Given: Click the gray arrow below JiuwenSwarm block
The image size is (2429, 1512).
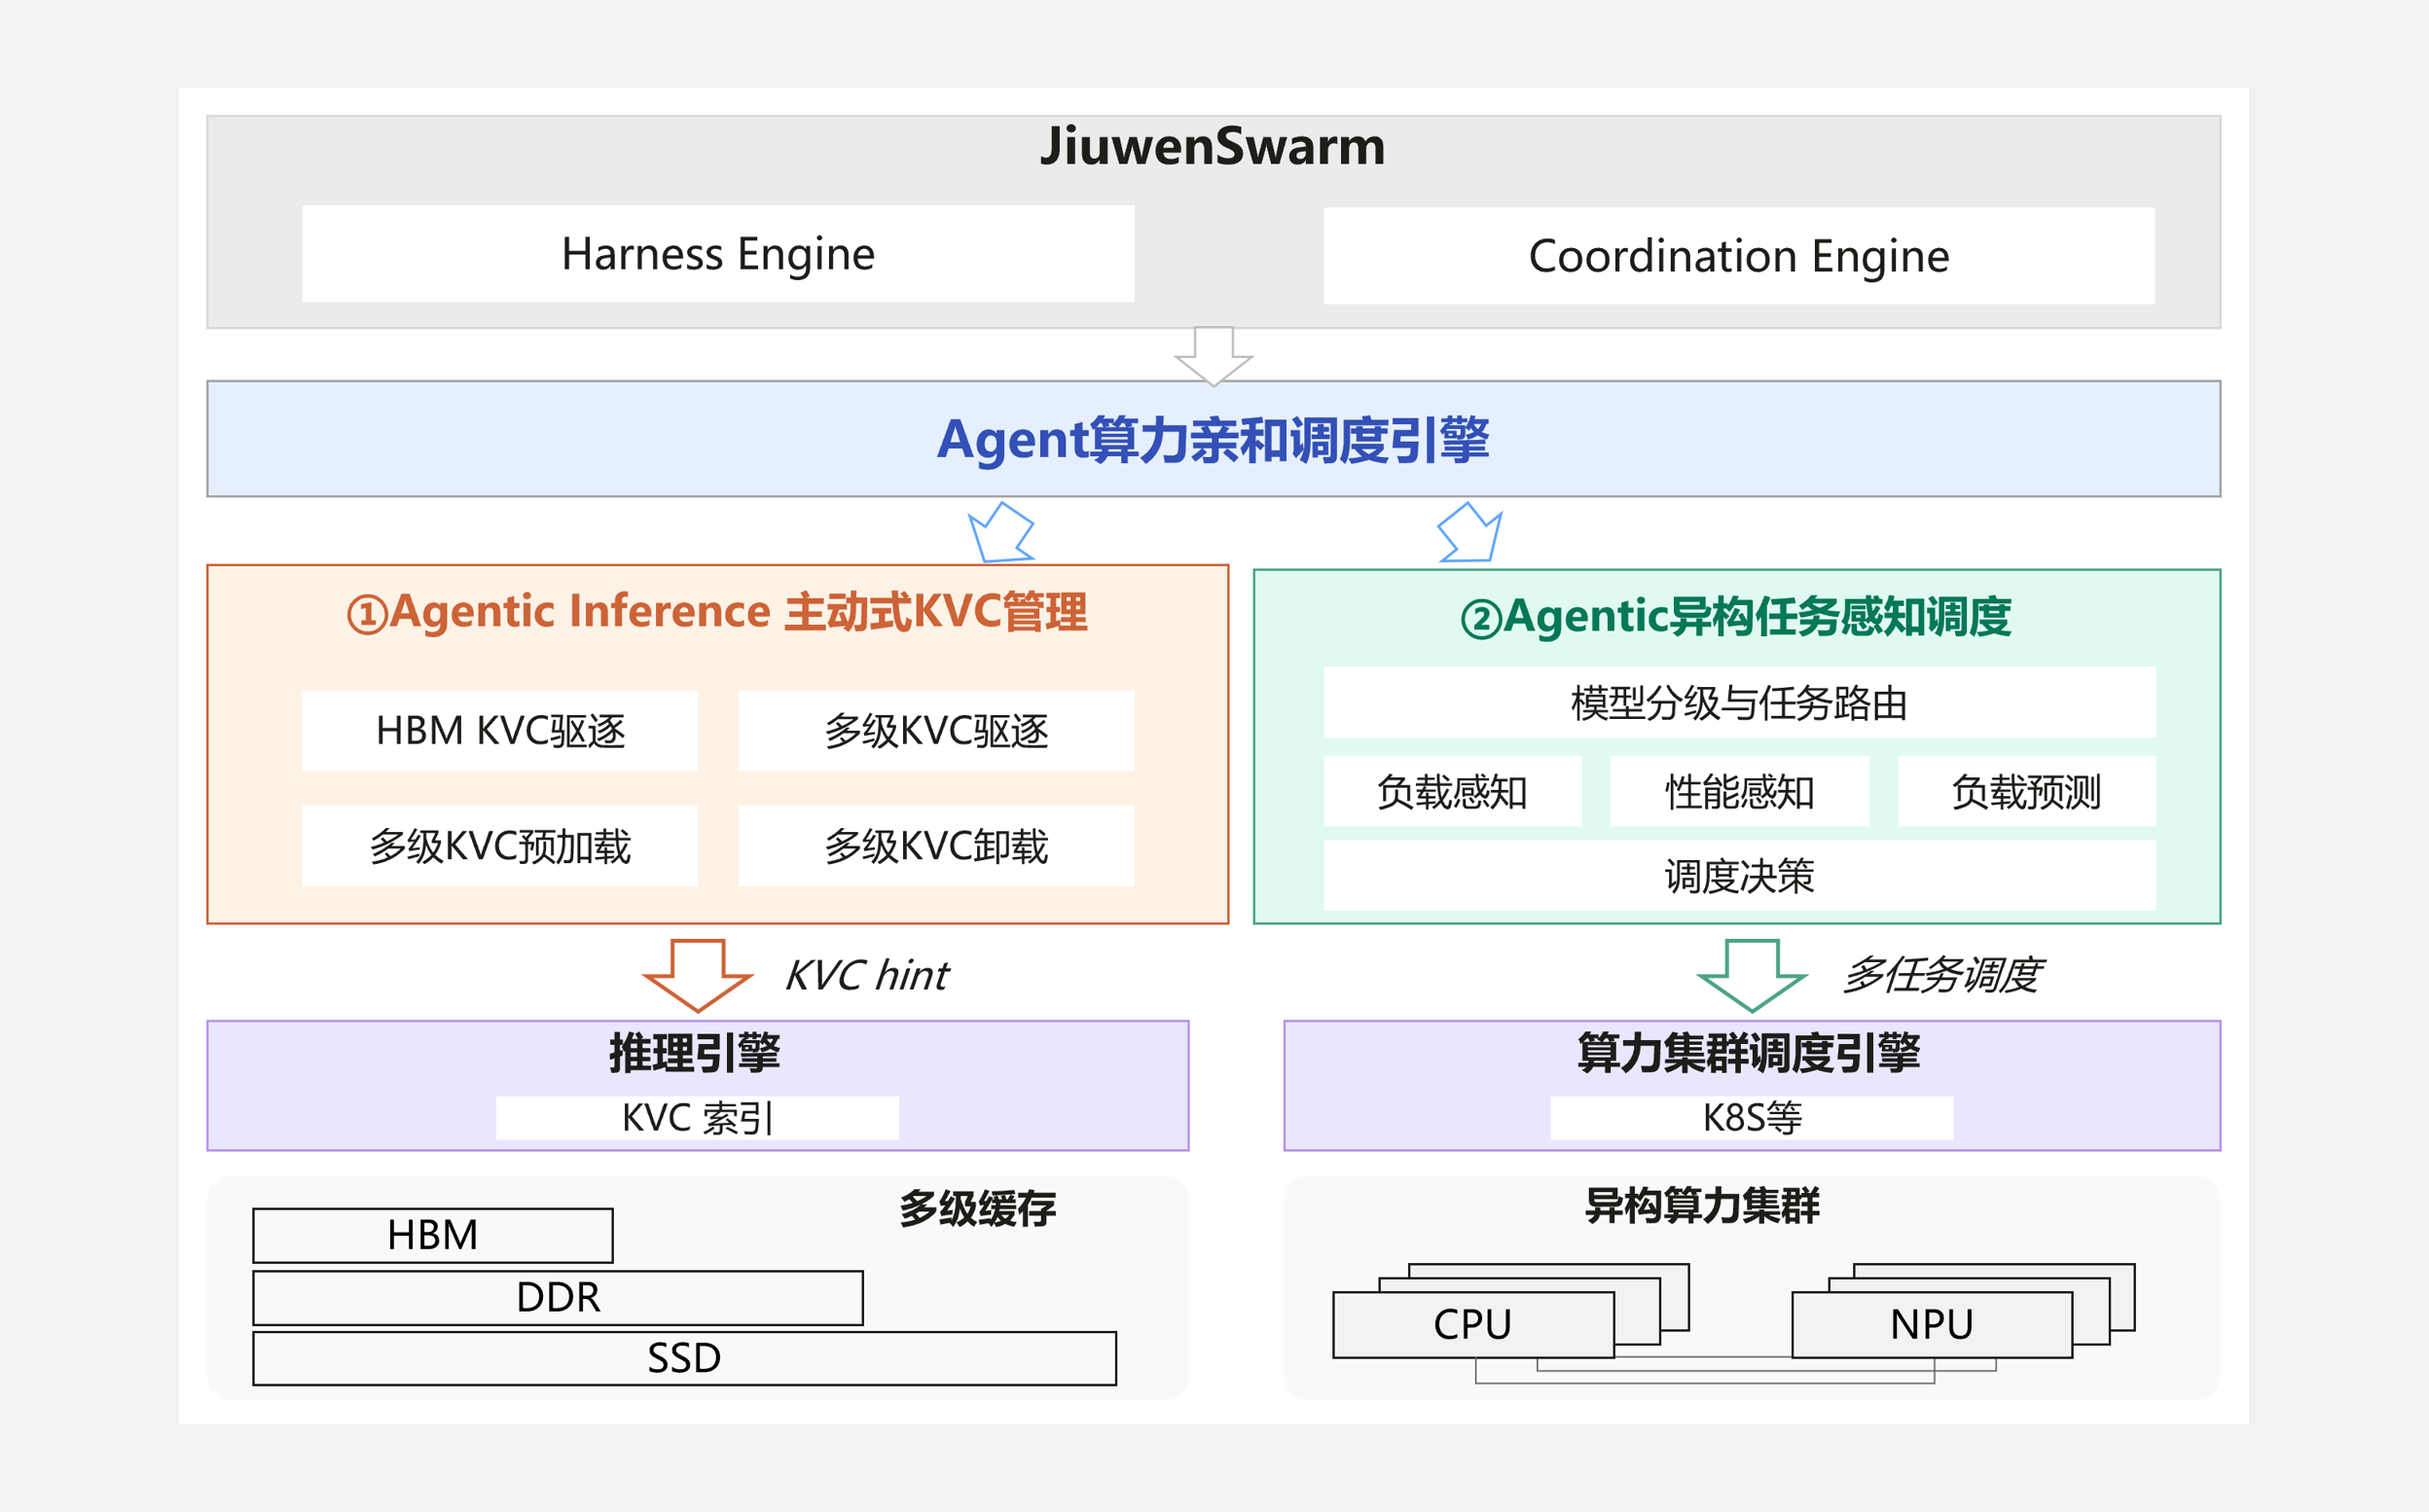Looking at the screenshot, I should [x=1214, y=356].
